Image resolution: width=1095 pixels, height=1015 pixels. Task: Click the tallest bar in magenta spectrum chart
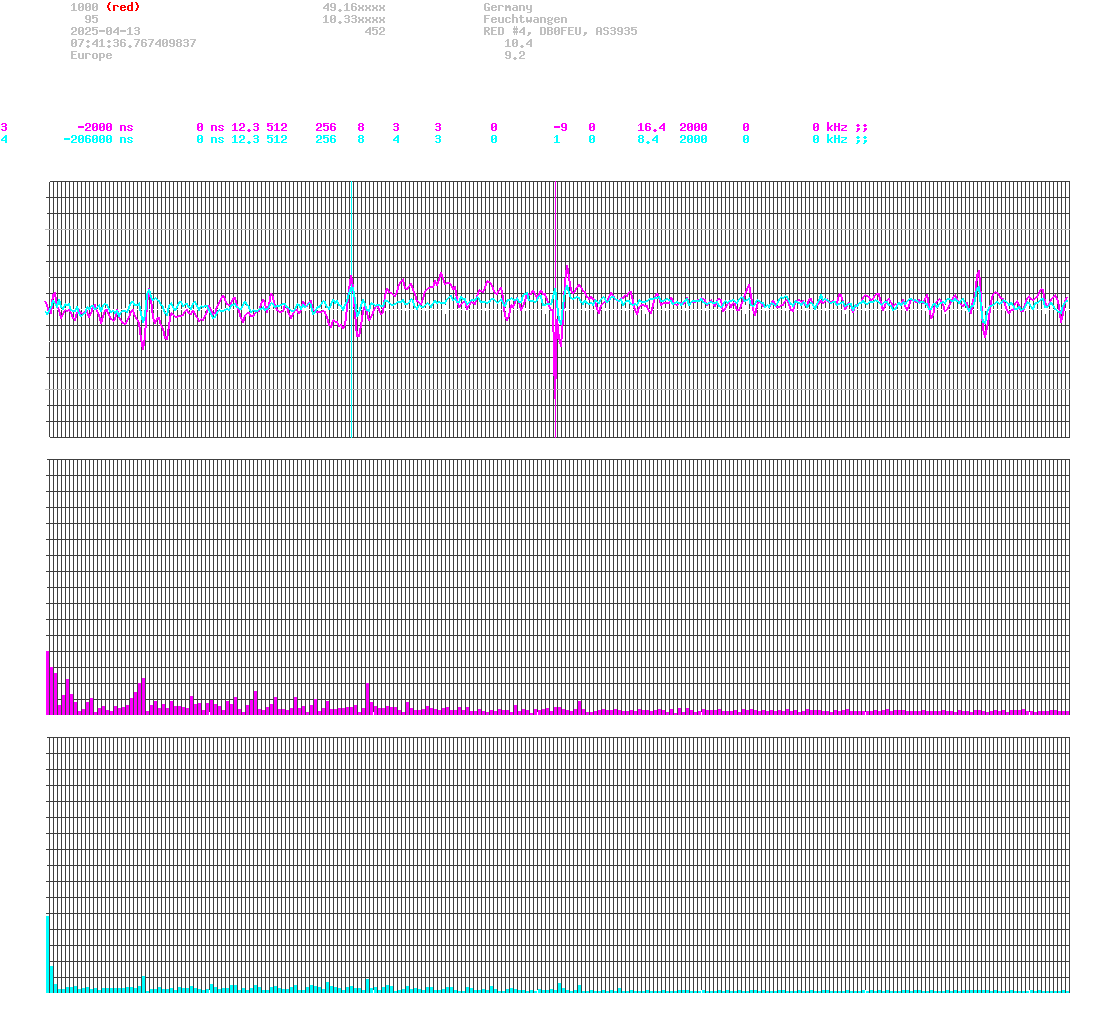click(x=48, y=682)
